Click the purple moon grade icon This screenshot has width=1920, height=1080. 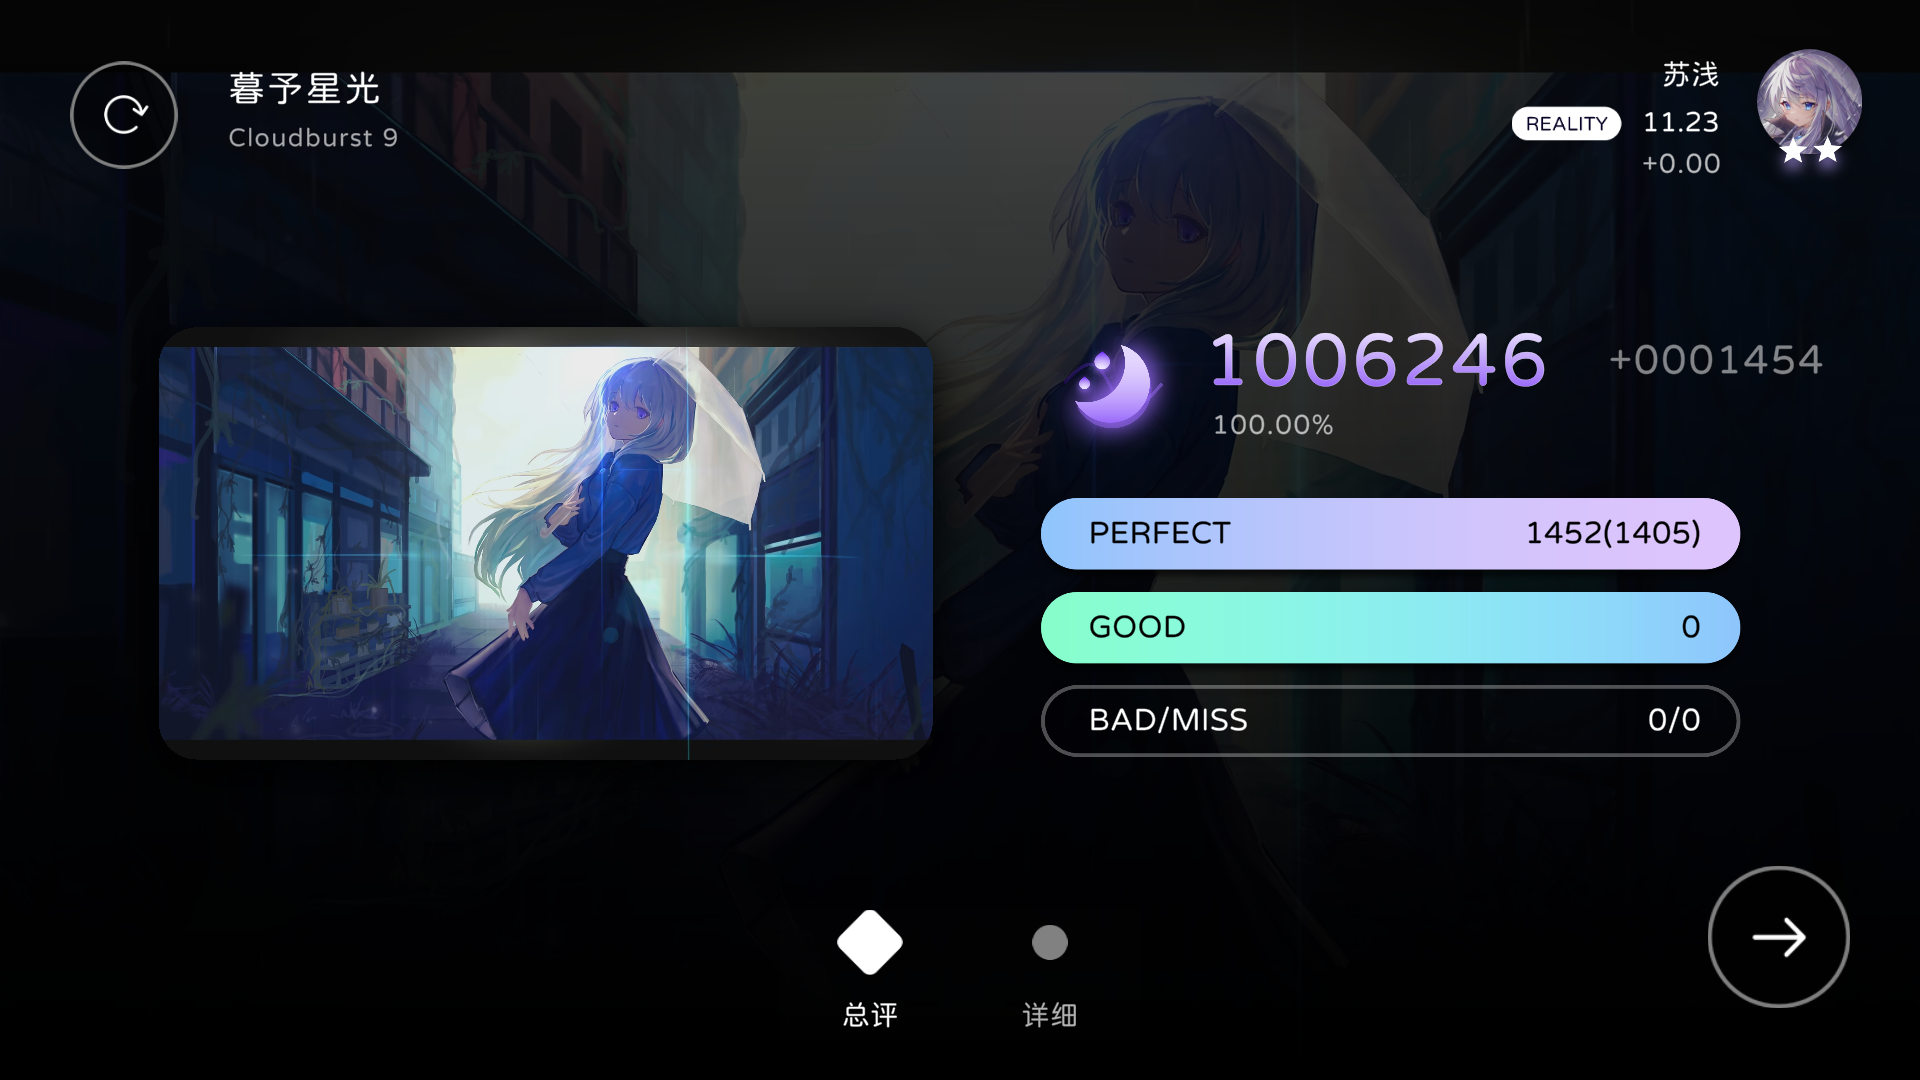[x=1115, y=385]
